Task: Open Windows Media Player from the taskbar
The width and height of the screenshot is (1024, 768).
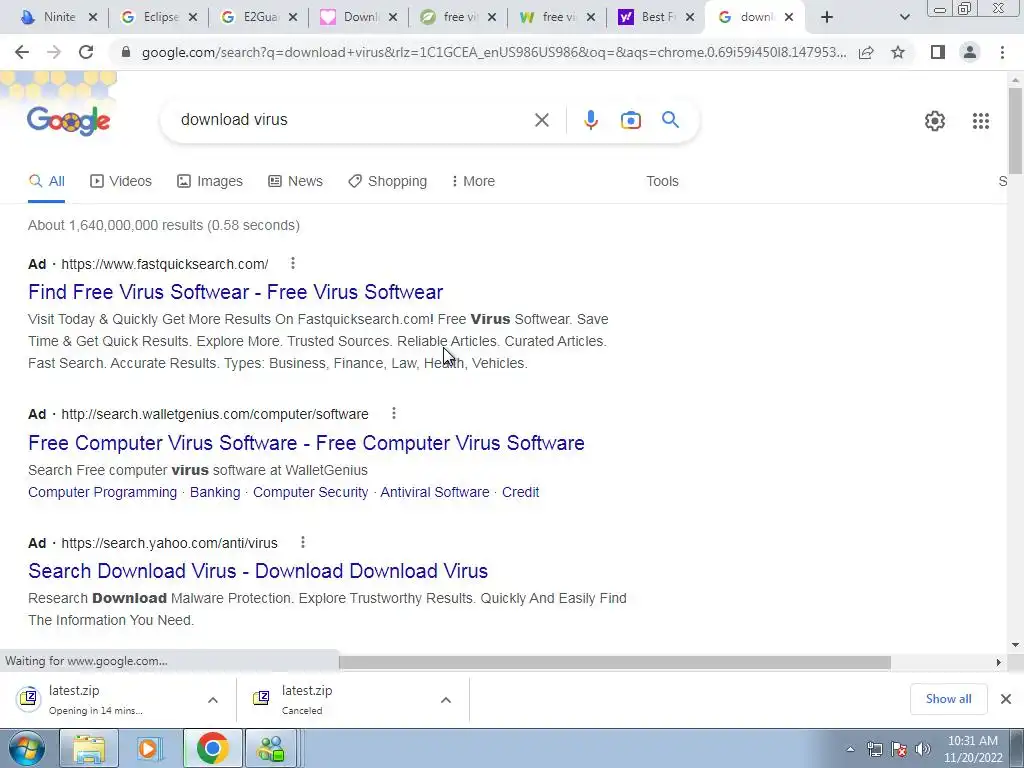Action: click(x=150, y=748)
